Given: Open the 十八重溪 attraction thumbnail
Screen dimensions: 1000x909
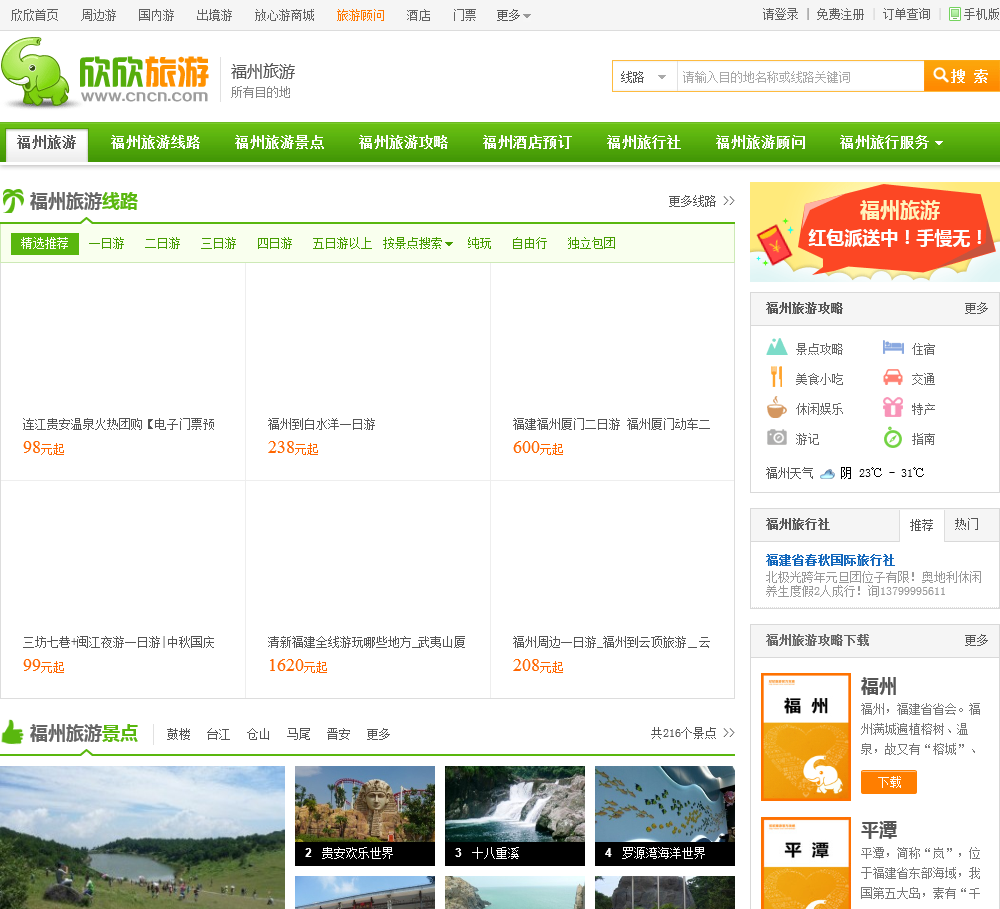Looking at the screenshot, I should pos(515,816).
